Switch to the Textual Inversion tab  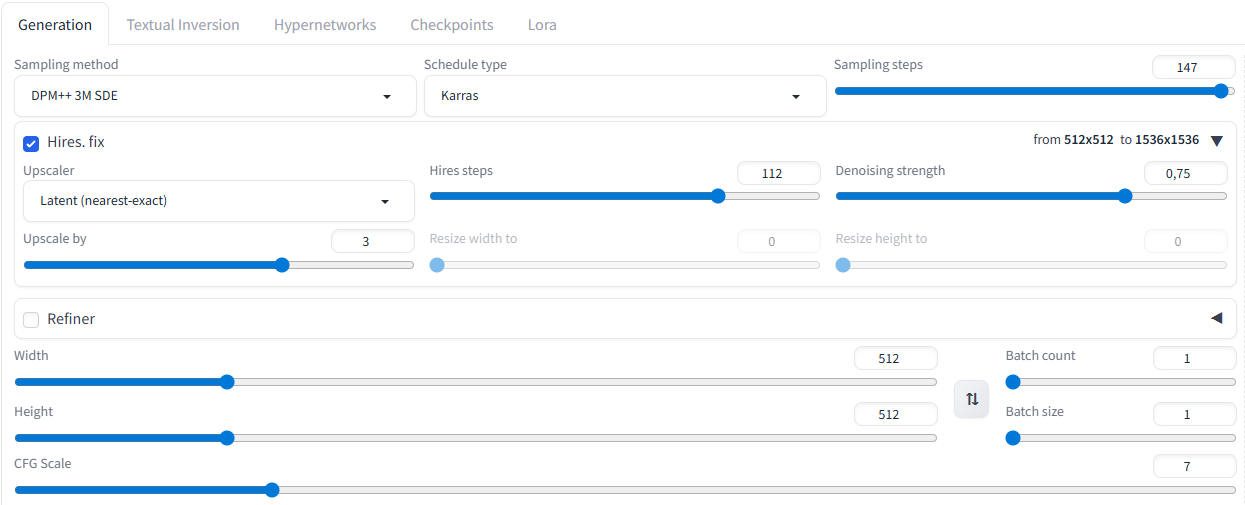183,25
